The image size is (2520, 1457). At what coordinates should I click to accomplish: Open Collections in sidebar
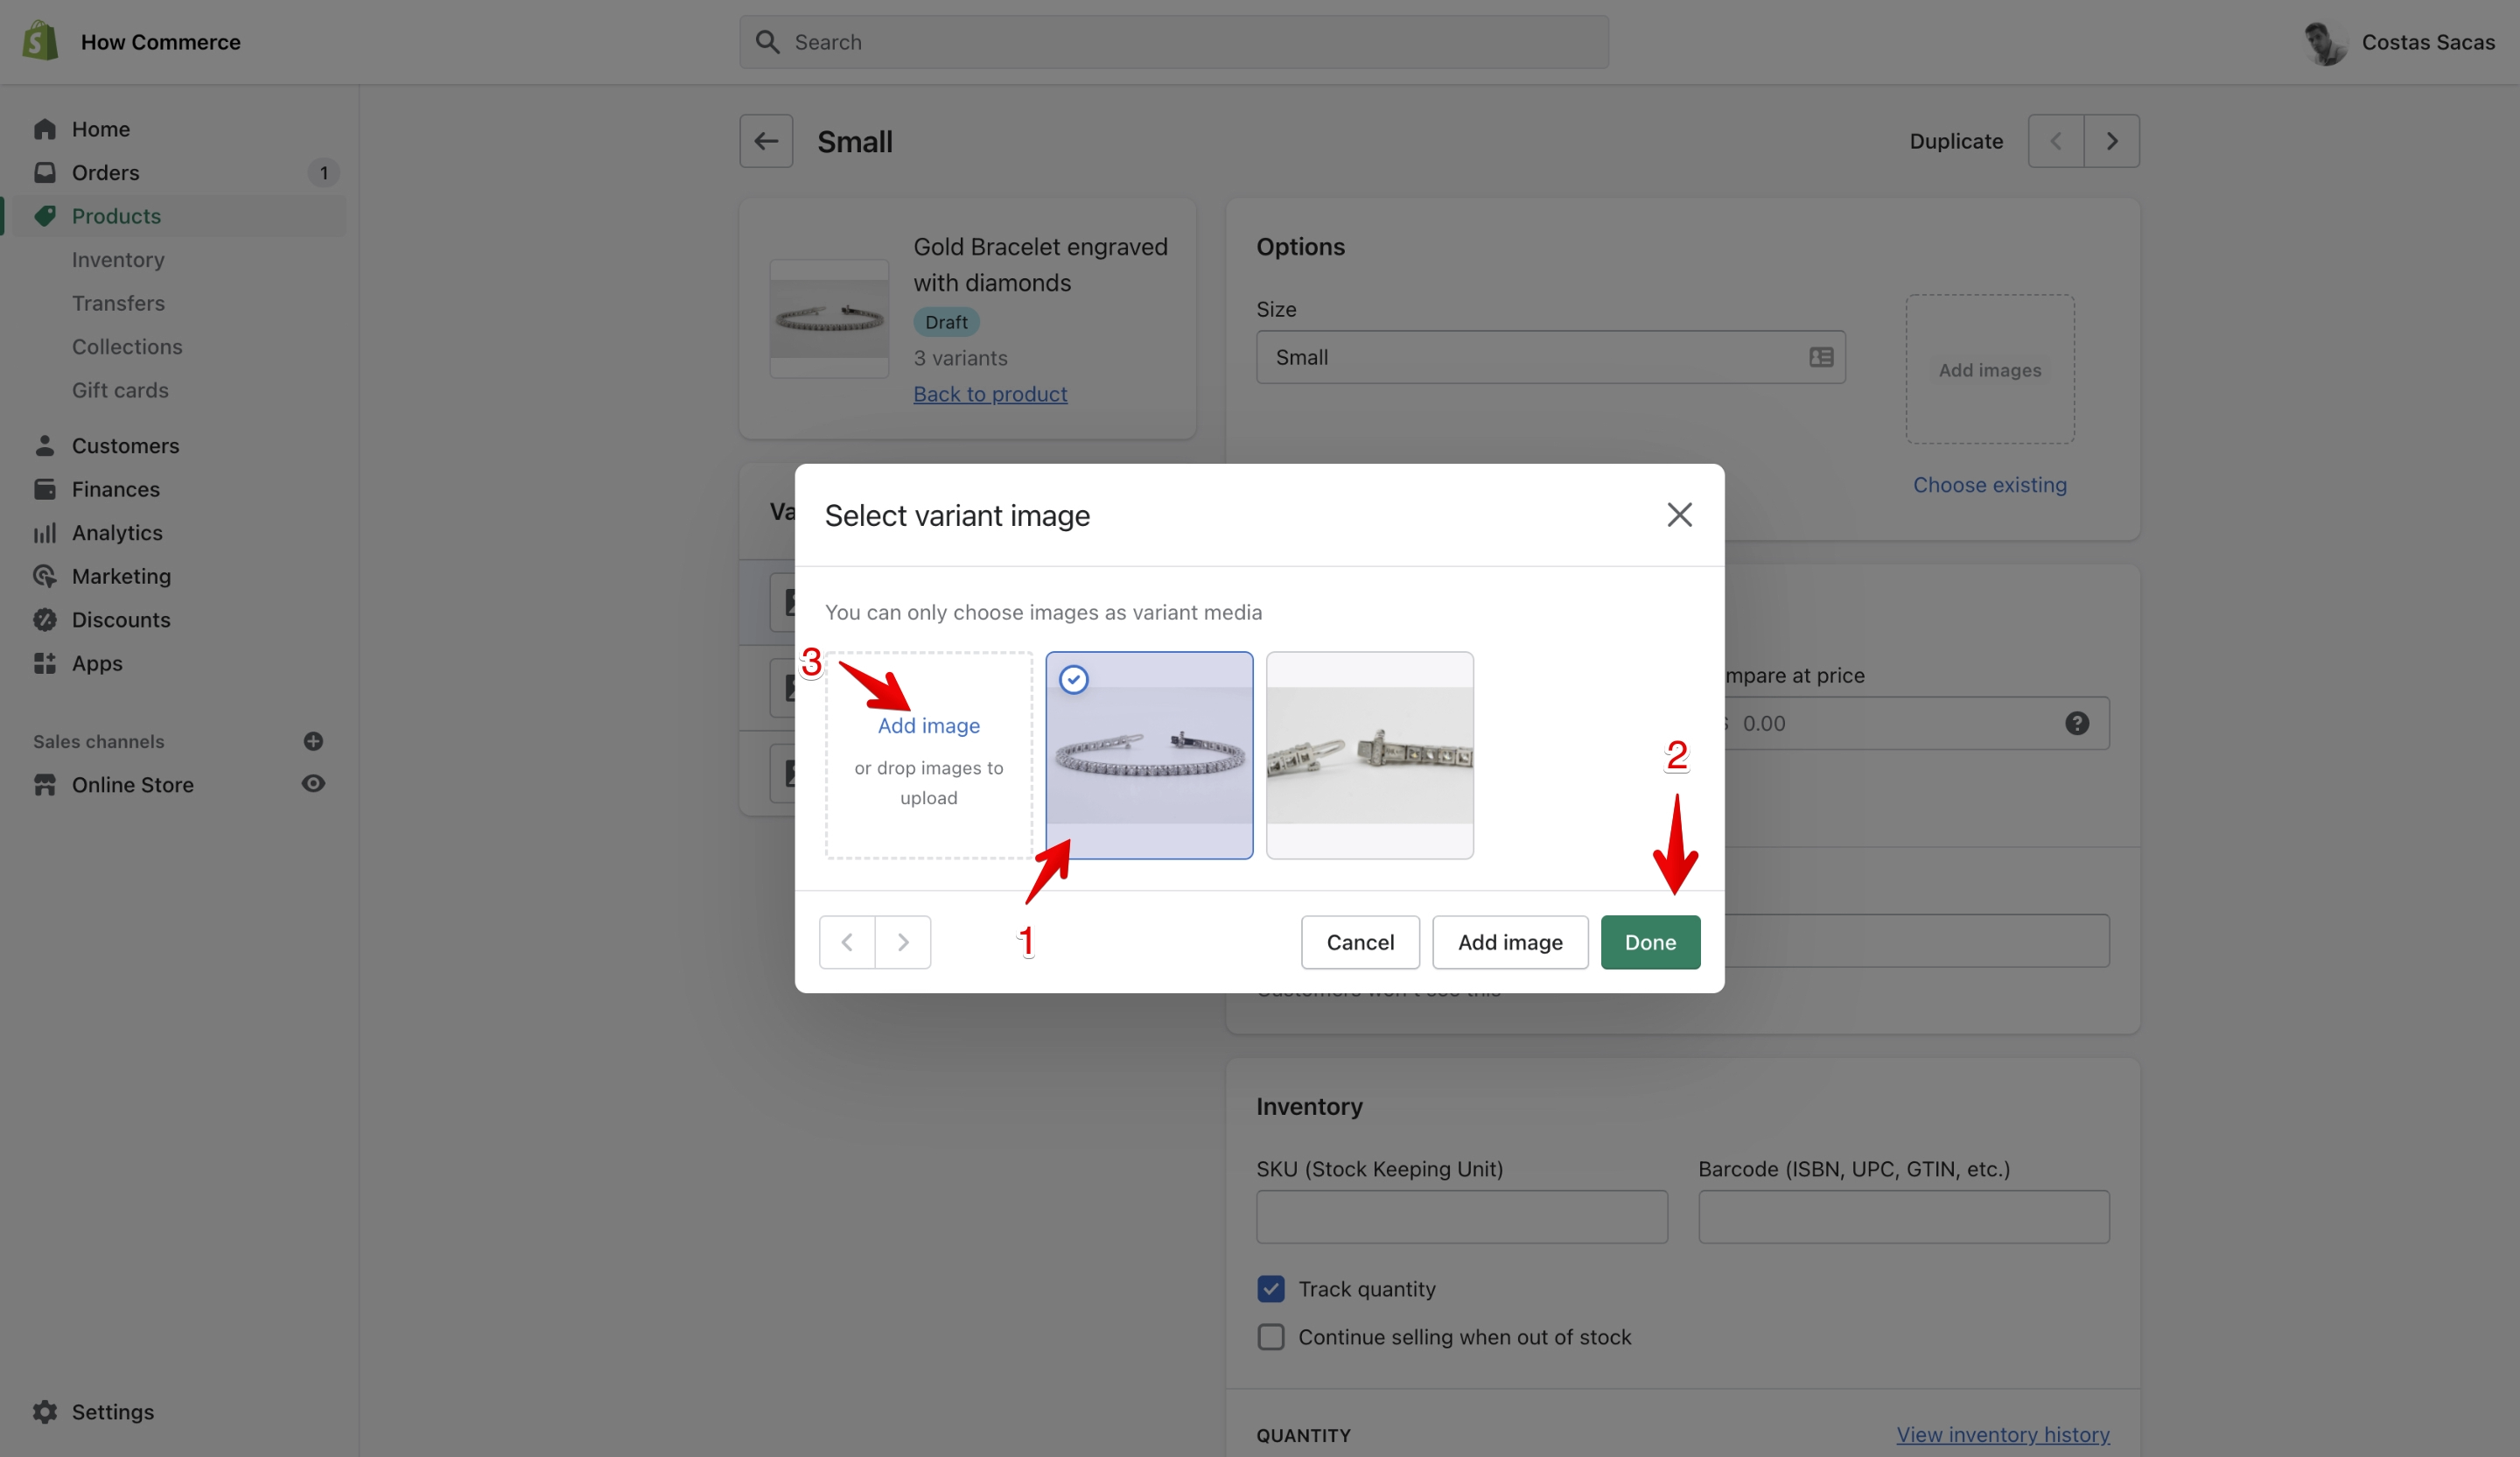(127, 346)
